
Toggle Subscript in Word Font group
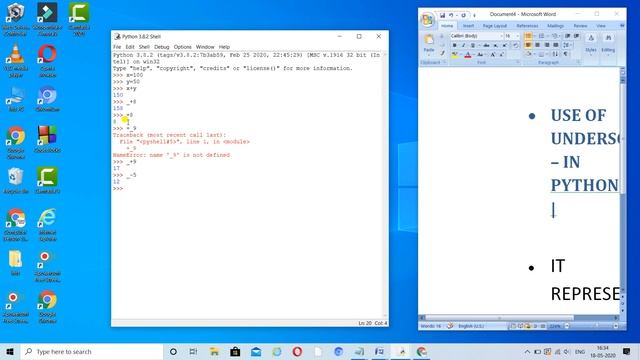coord(496,45)
